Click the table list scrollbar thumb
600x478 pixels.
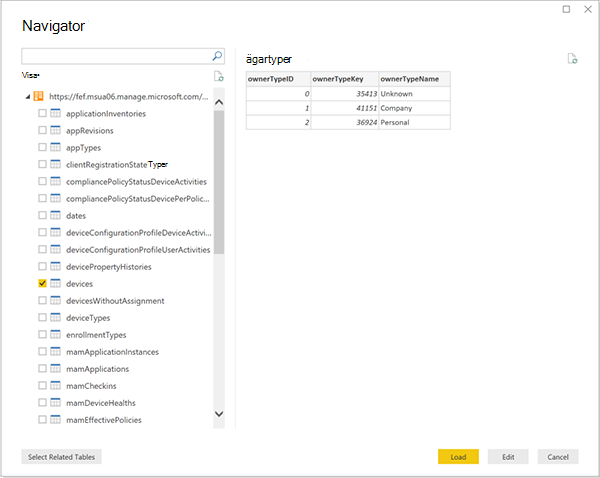click(219, 182)
